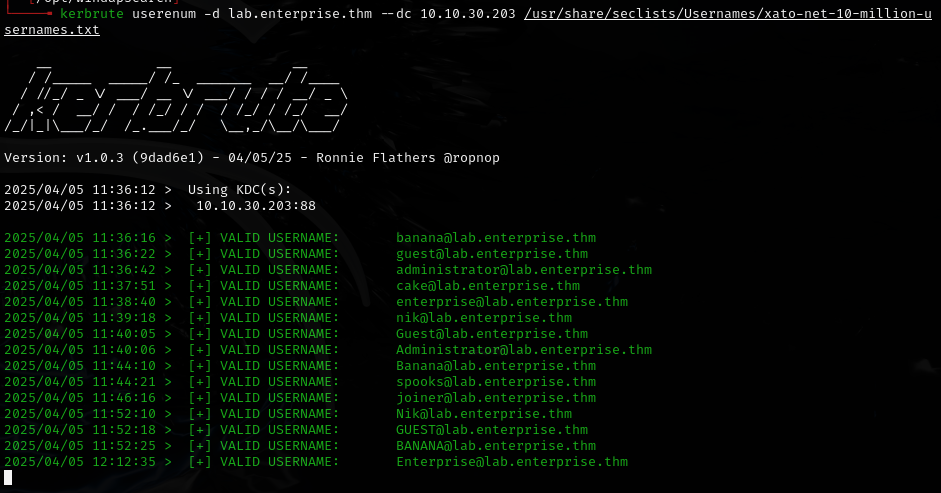Click VALID USERNAME label on the spooks row
941x493 pixels.
tap(280, 382)
